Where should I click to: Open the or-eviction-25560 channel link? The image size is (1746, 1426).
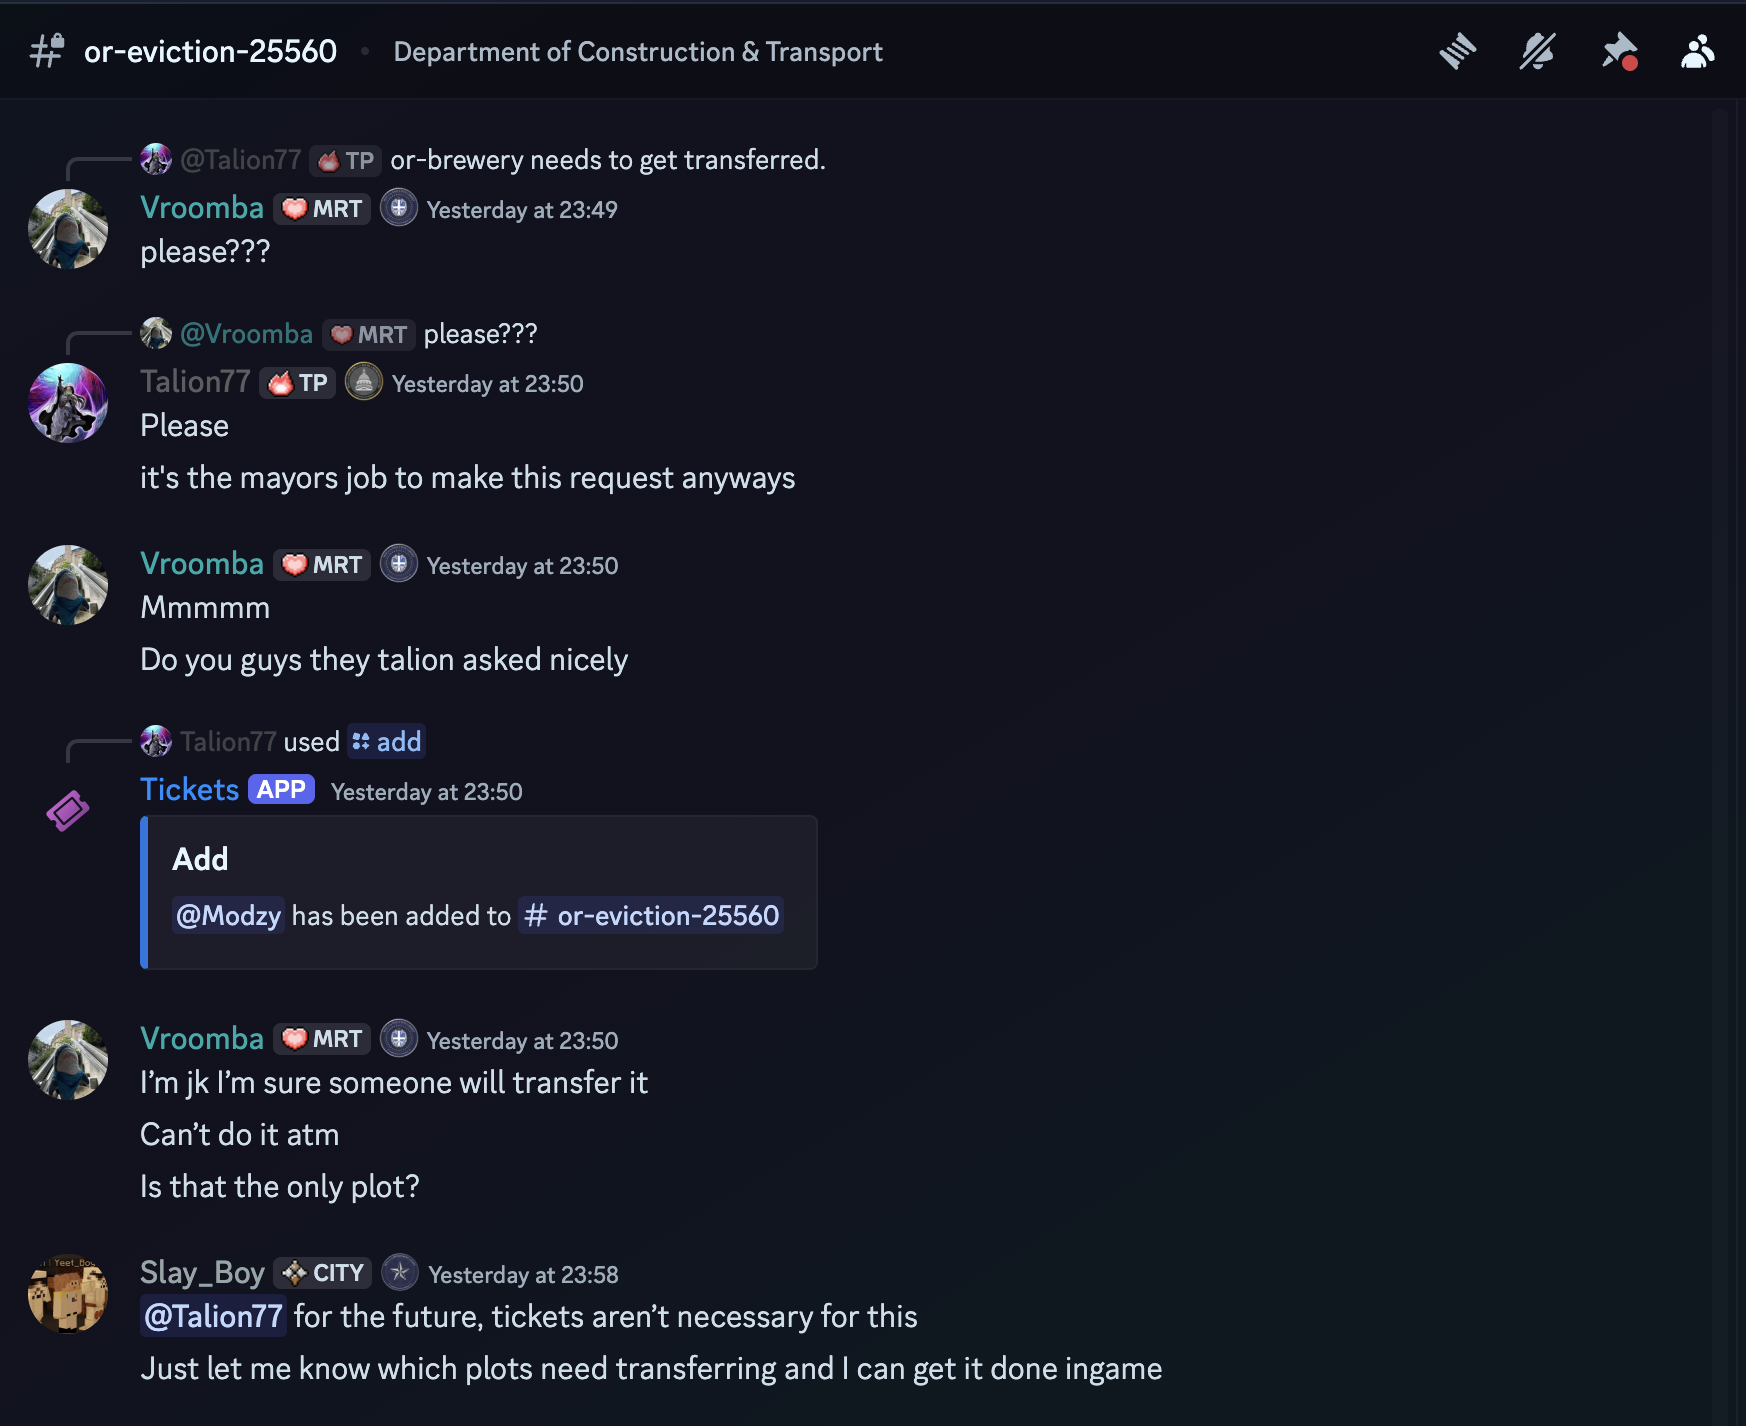651,916
